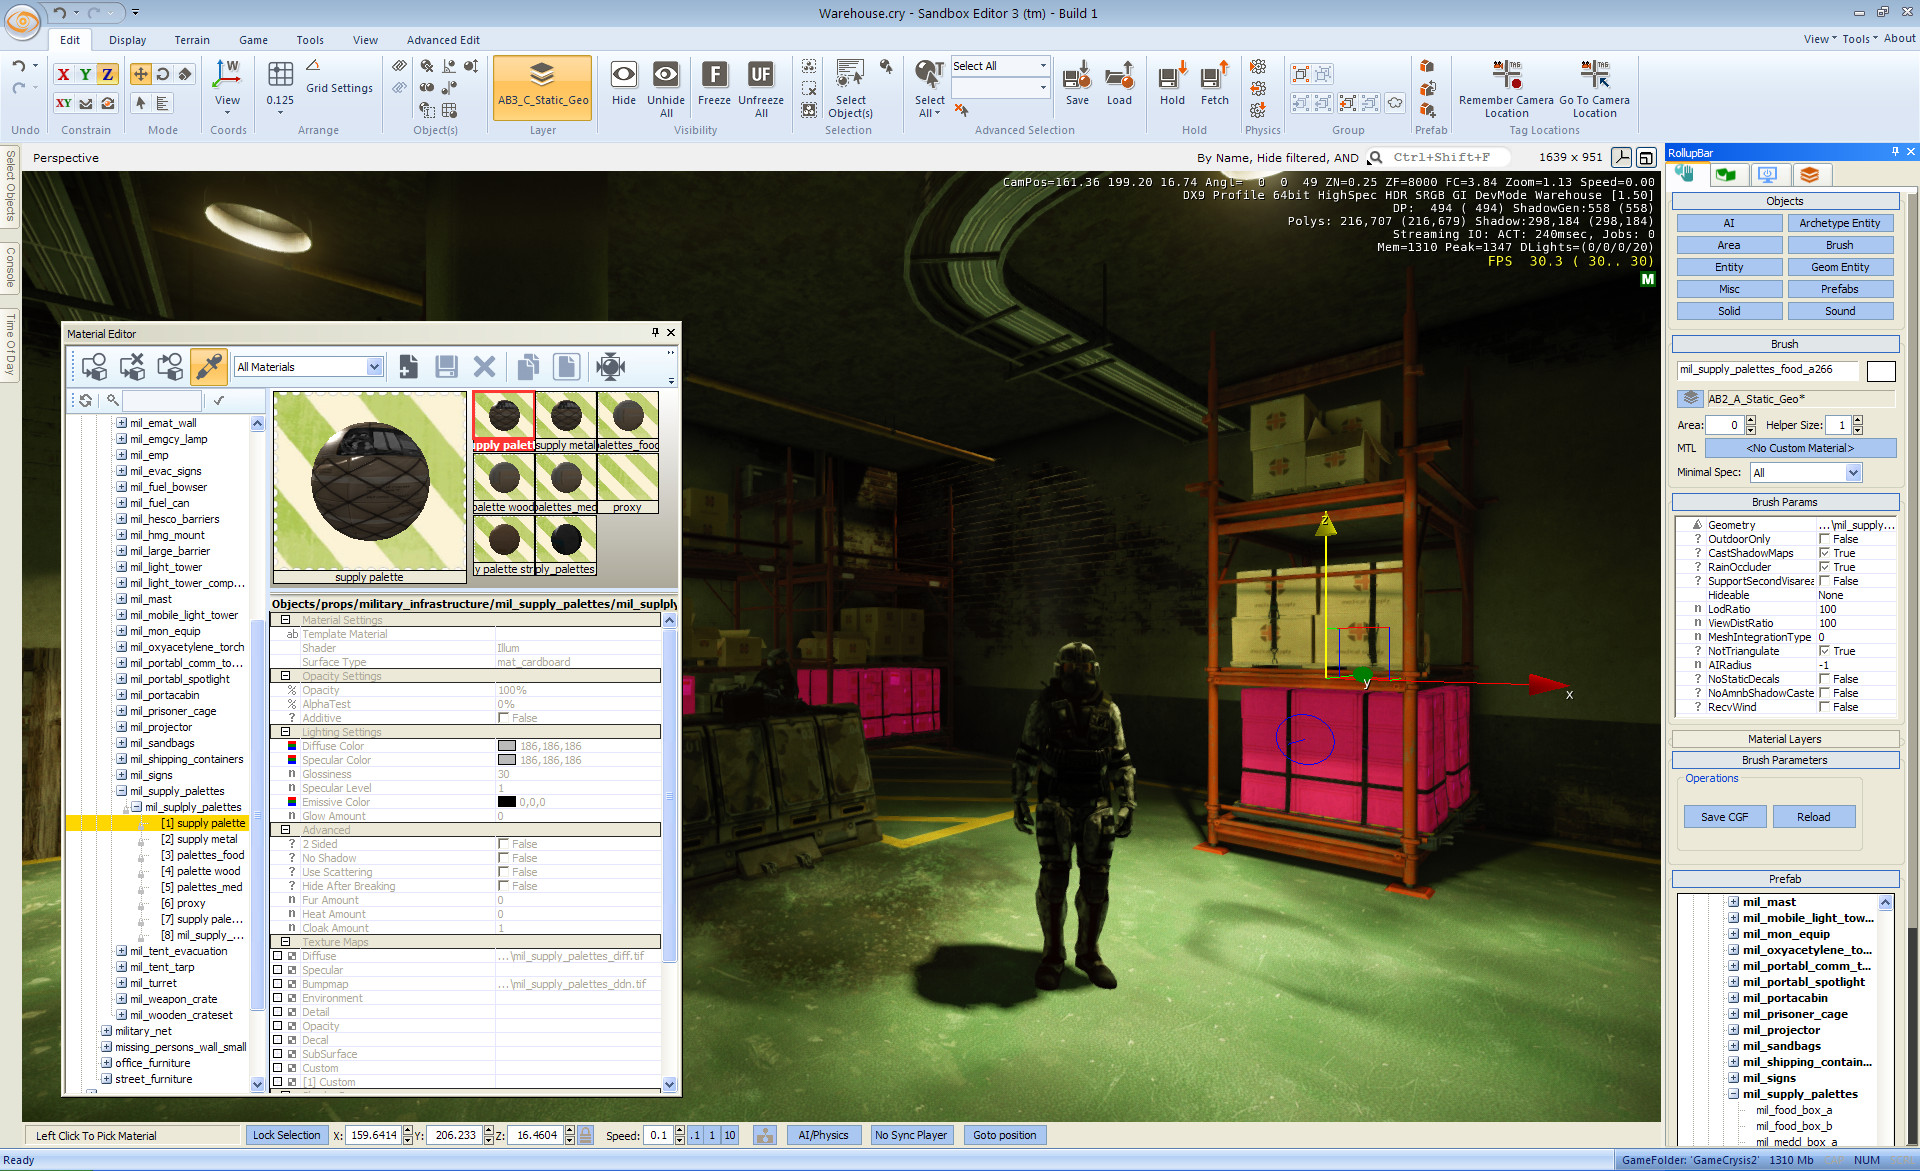1920x1171 pixels.
Task: Toggle the material eyedropper pick tool
Action: [208, 367]
